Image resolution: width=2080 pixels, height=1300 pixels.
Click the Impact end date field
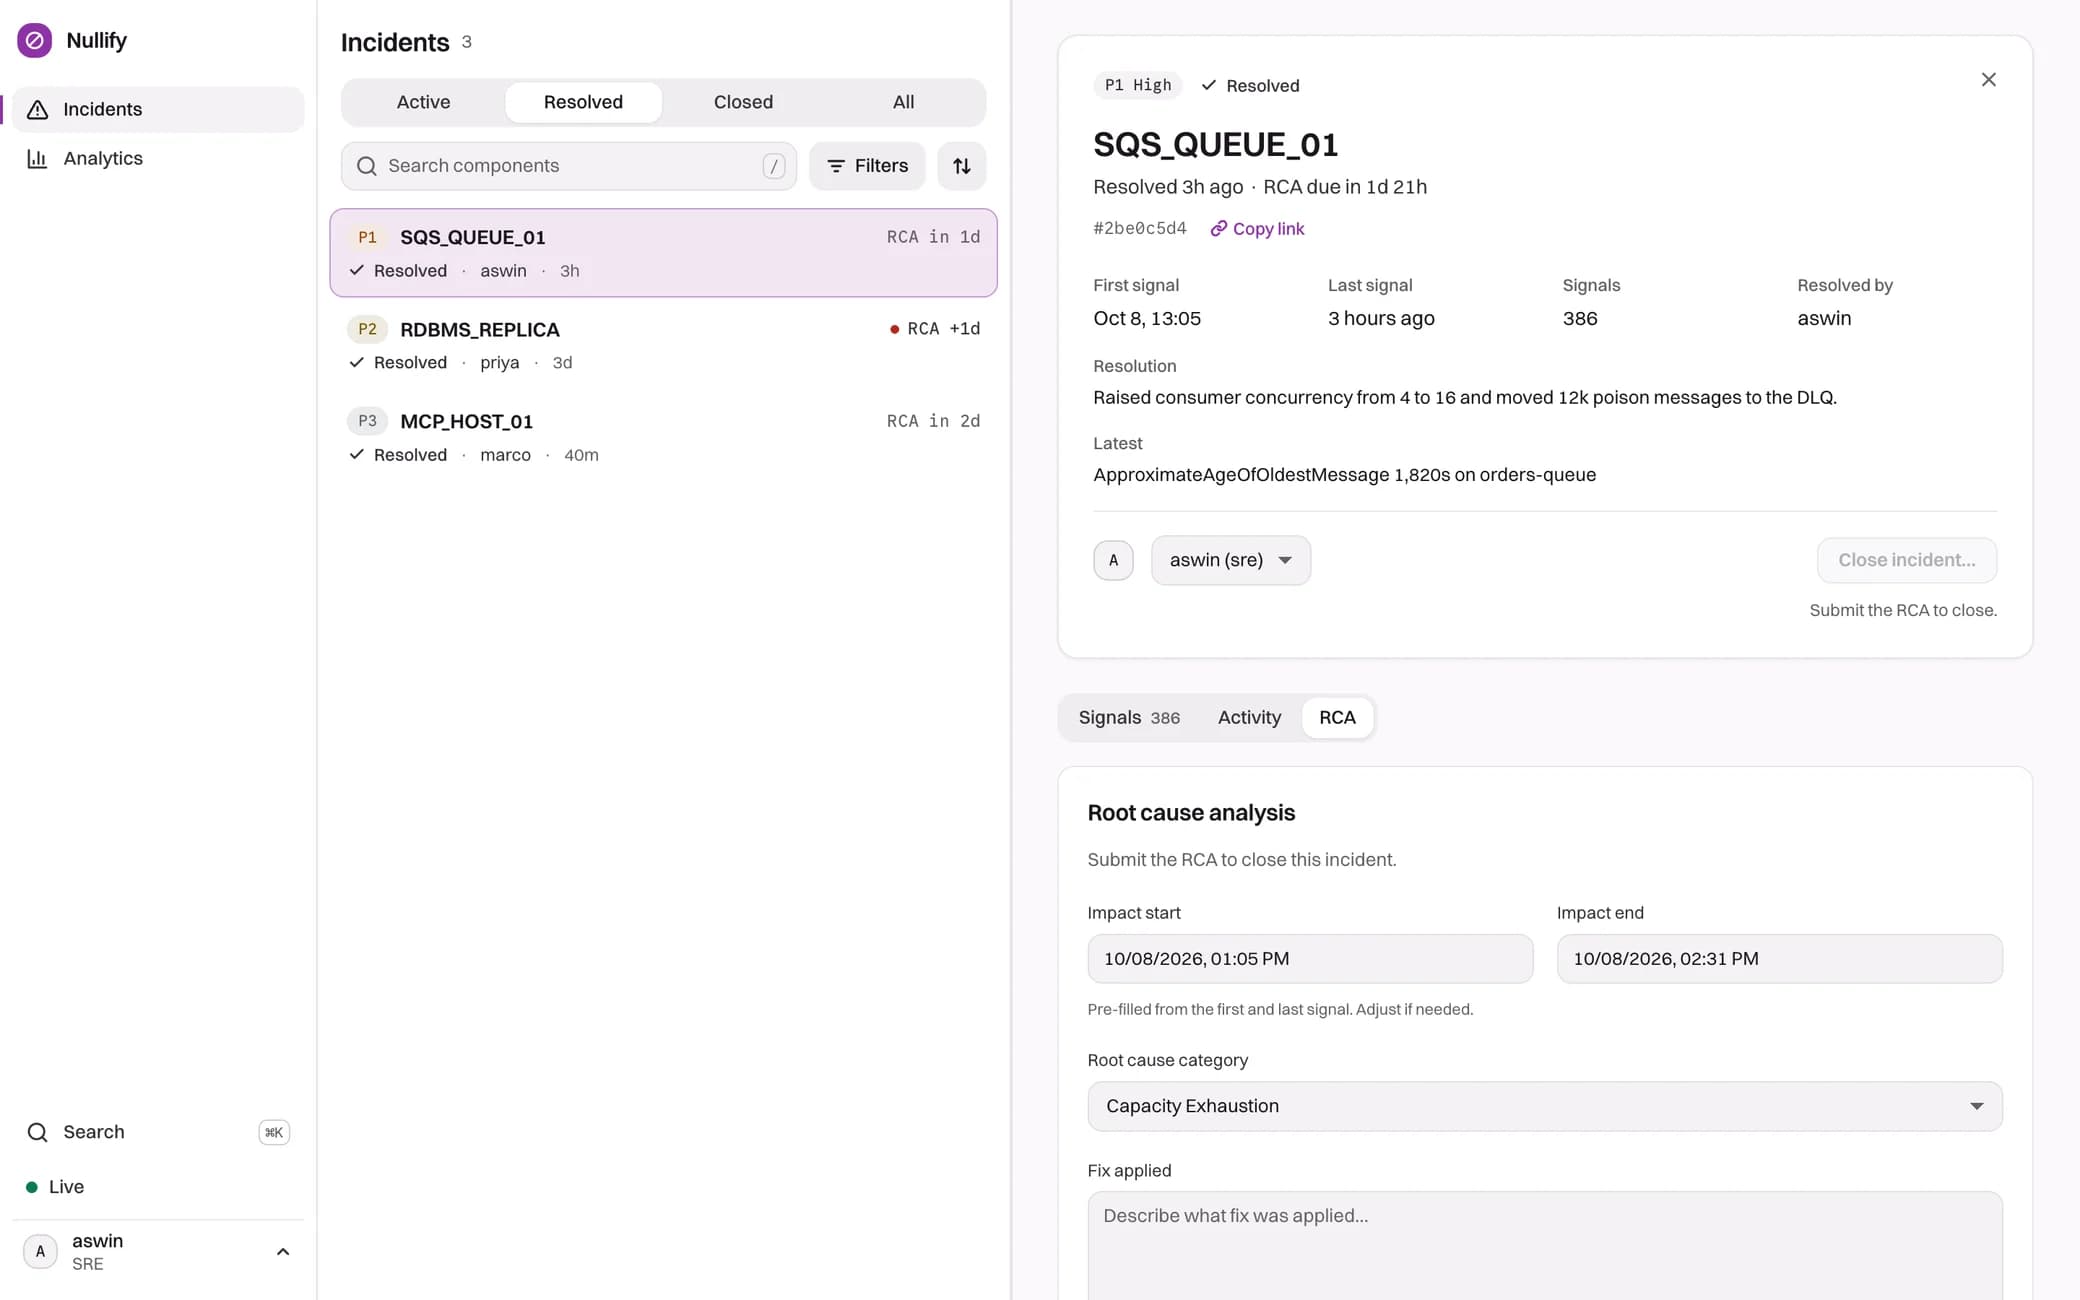coord(1779,959)
